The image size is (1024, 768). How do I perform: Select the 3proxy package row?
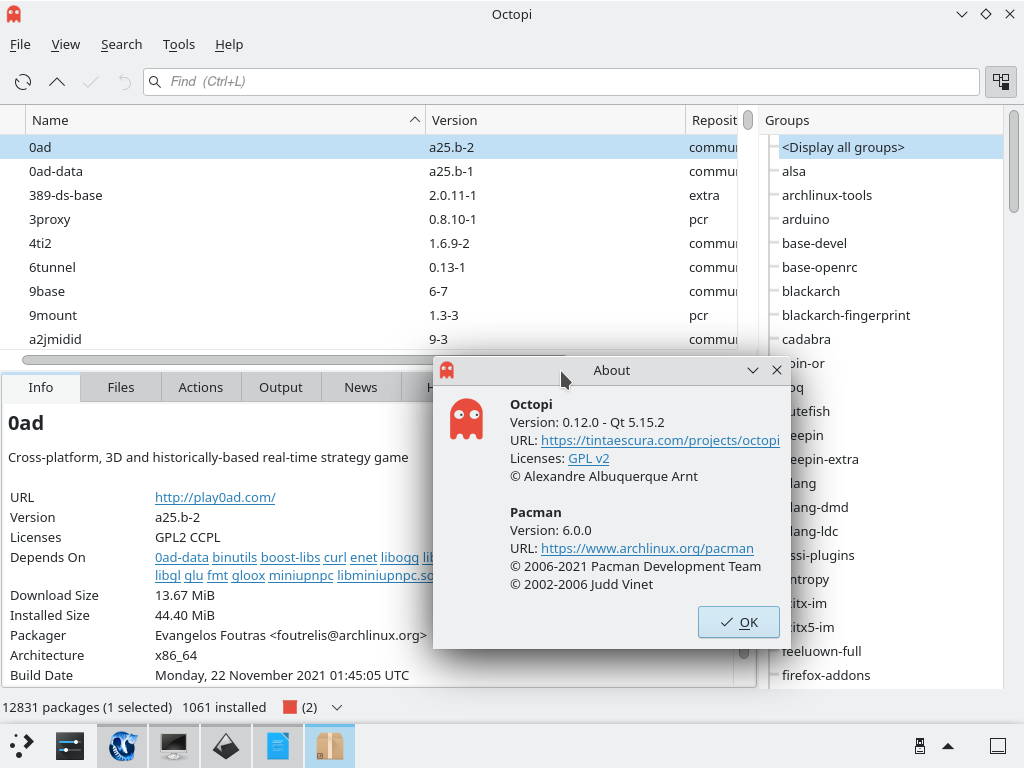368,219
